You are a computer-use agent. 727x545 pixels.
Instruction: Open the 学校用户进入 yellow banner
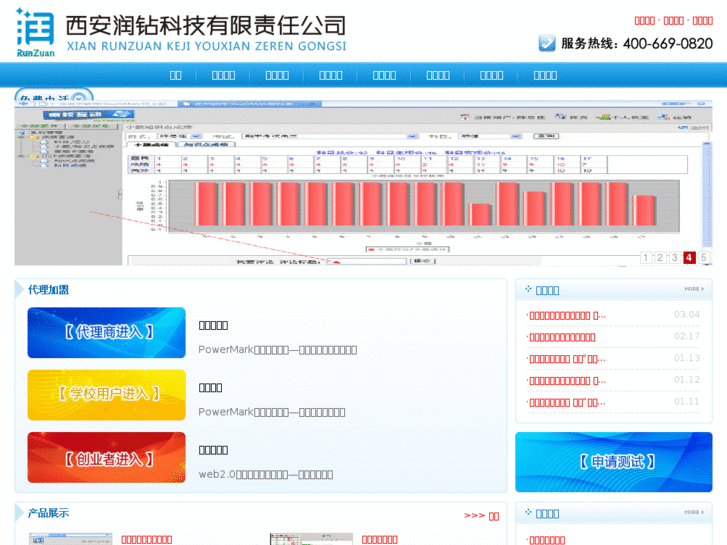[x=106, y=395]
